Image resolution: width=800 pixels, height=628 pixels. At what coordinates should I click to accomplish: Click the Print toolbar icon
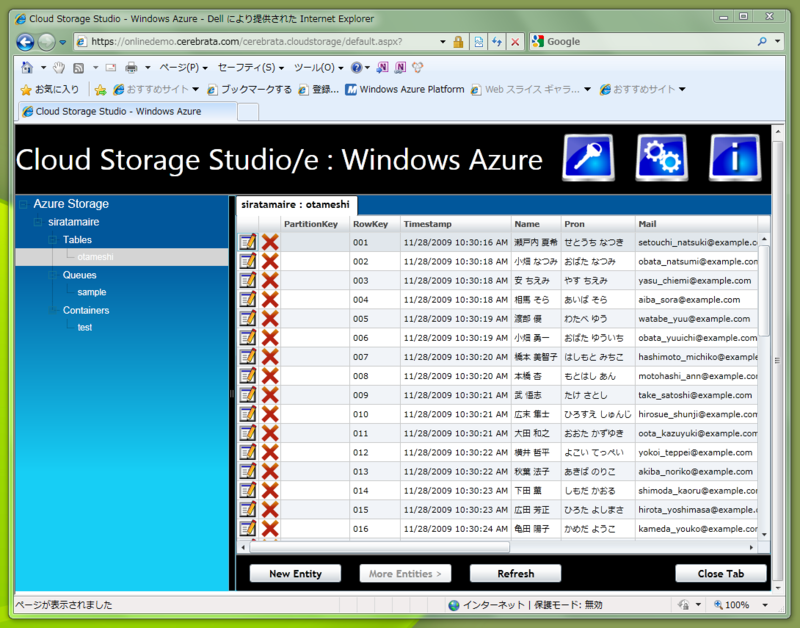tap(131, 67)
